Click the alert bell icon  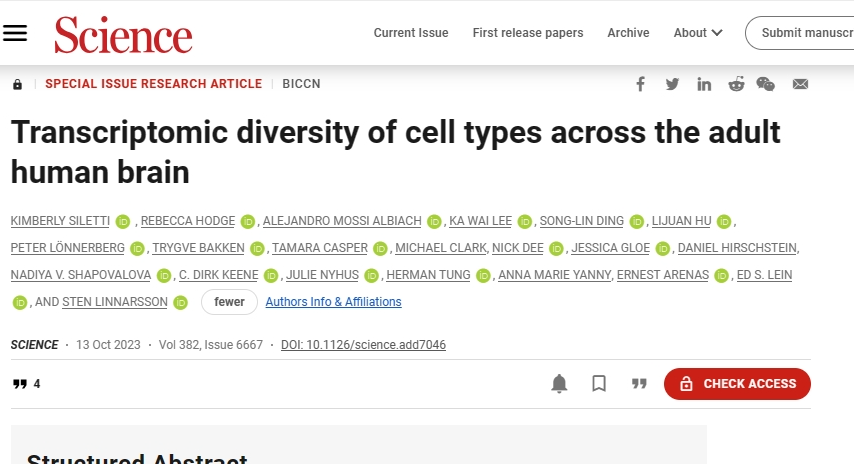560,384
